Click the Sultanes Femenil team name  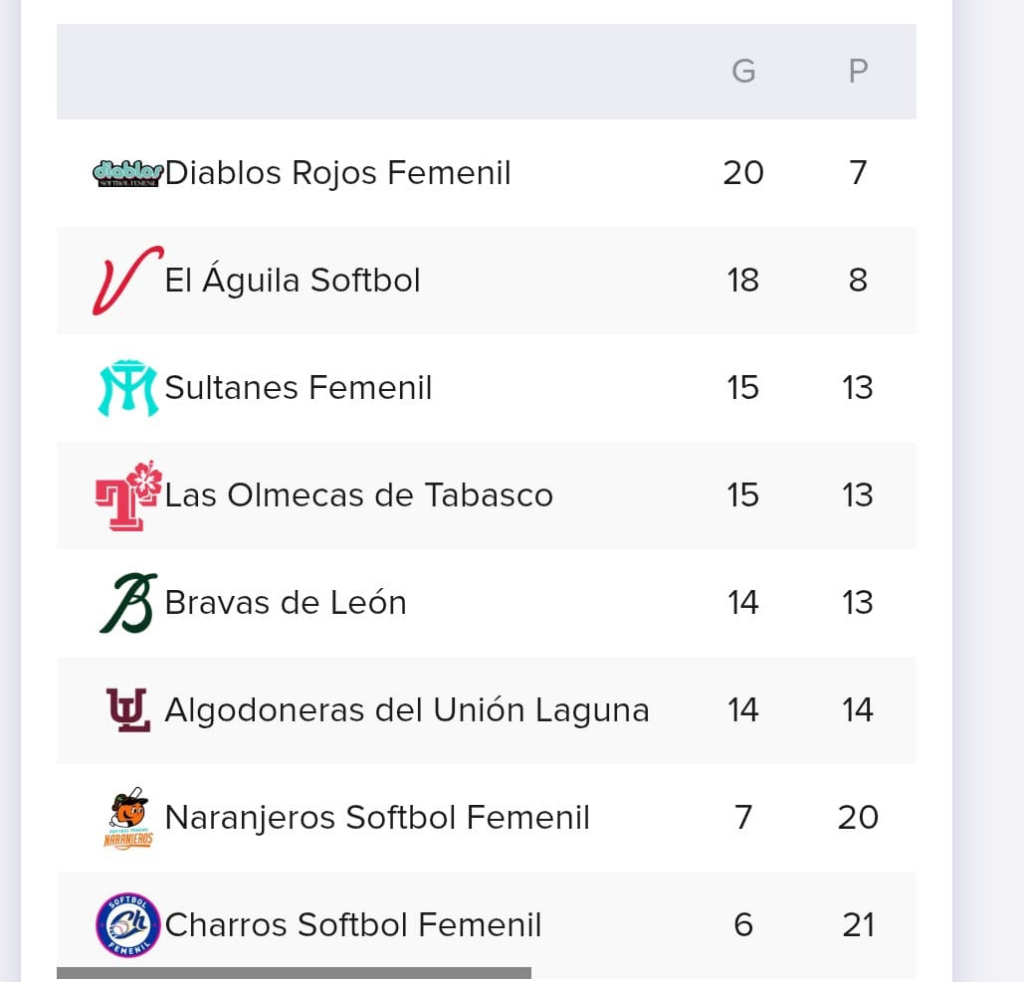298,387
